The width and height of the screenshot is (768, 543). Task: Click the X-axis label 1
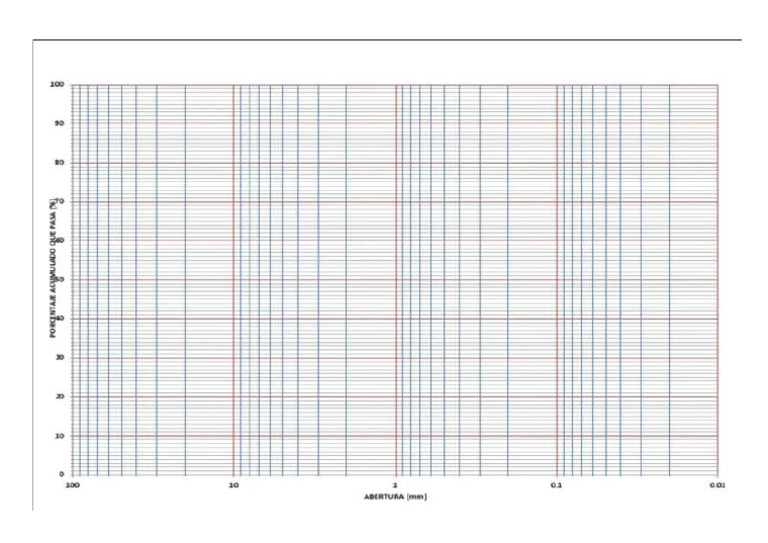(395, 485)
